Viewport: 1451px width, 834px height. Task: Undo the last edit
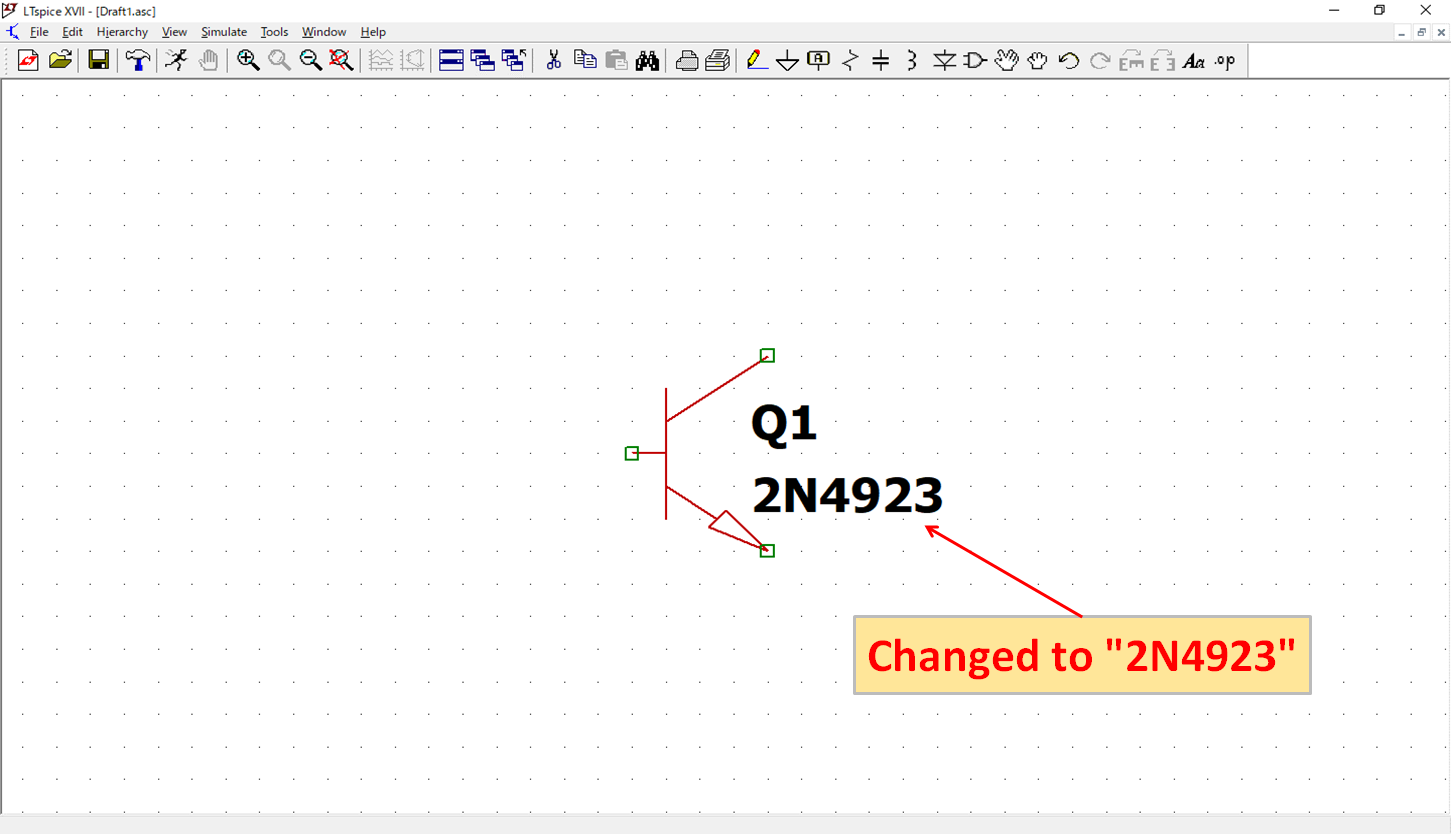[x=1068, y=60]
